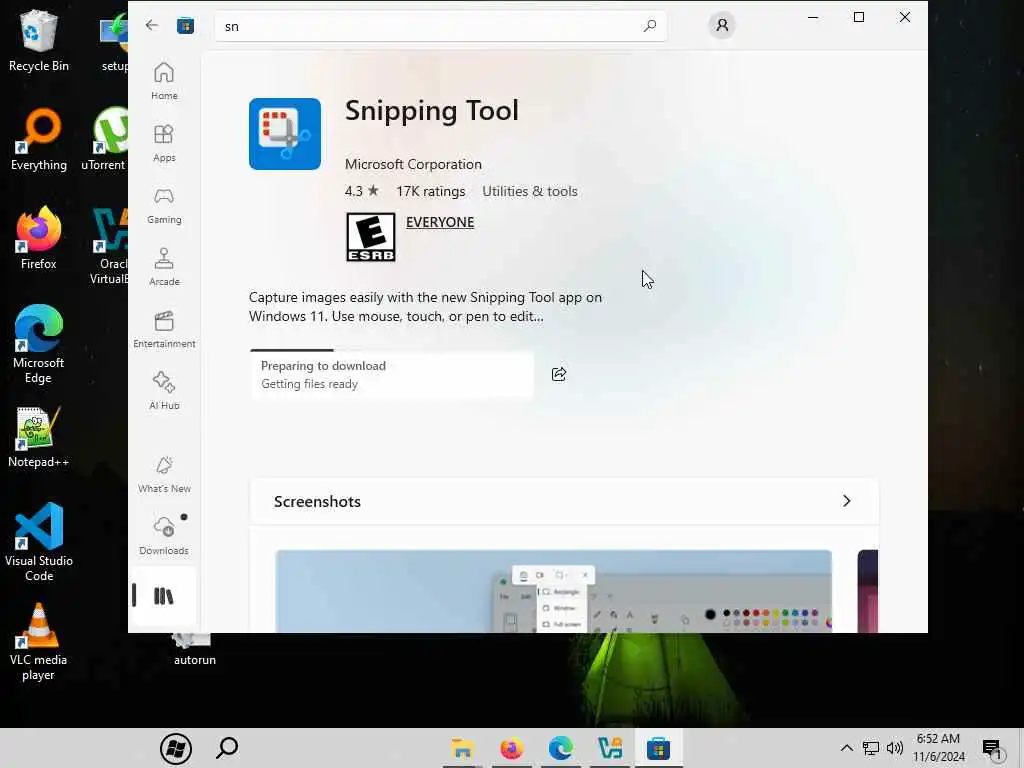Open VirtualBox from the taskbar
Viewport: 1024px width, 768px height.
(609, 748)
